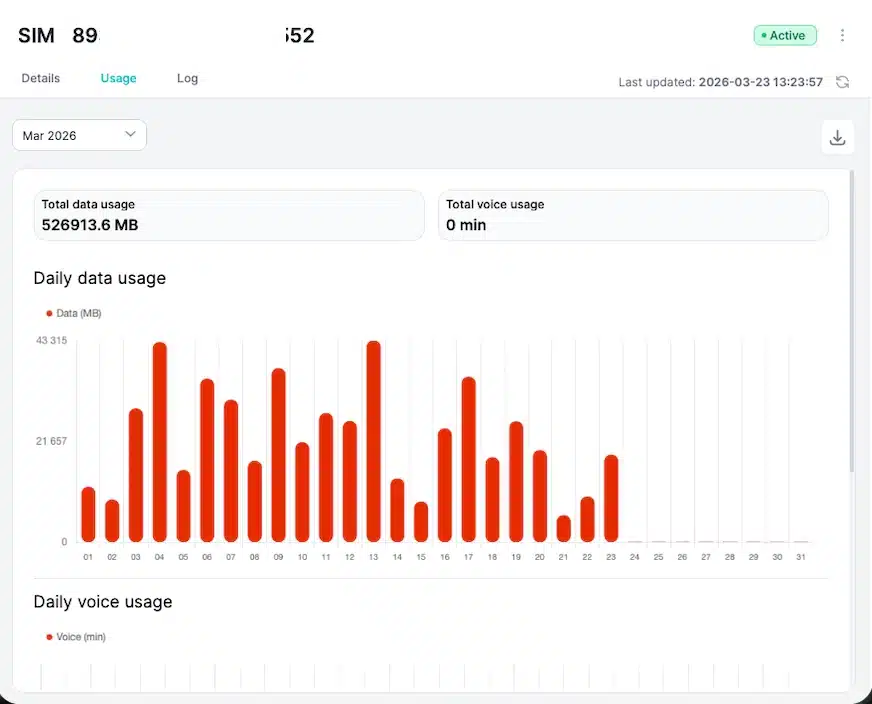Open the three-dot more options menu

pyautogui.click(x=842, y=36)
